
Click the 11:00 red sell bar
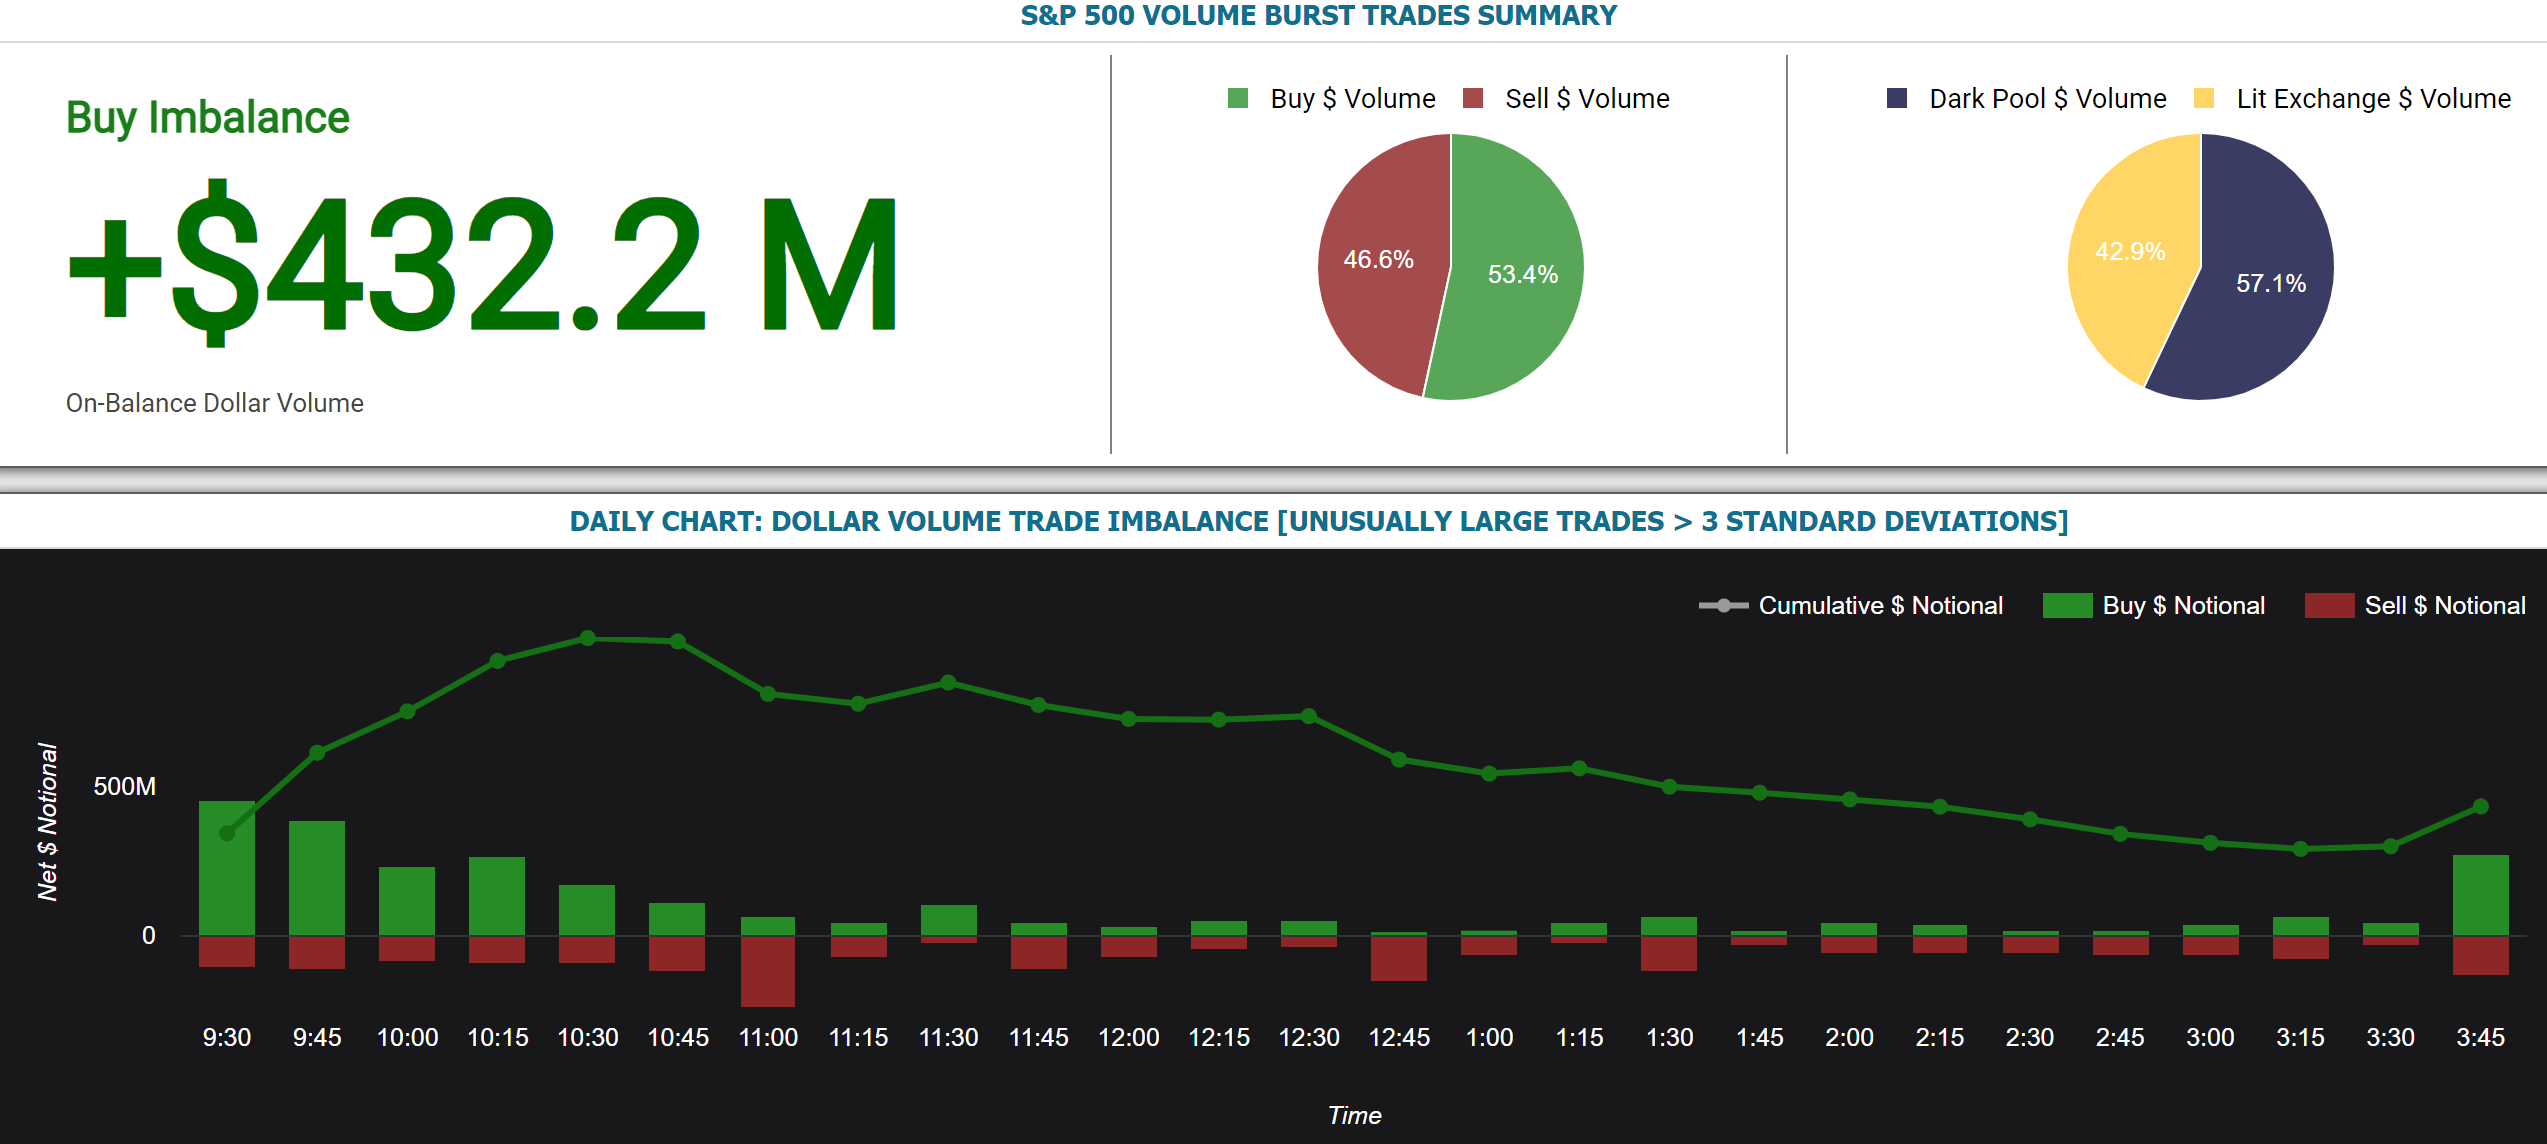tap(768, 971)
